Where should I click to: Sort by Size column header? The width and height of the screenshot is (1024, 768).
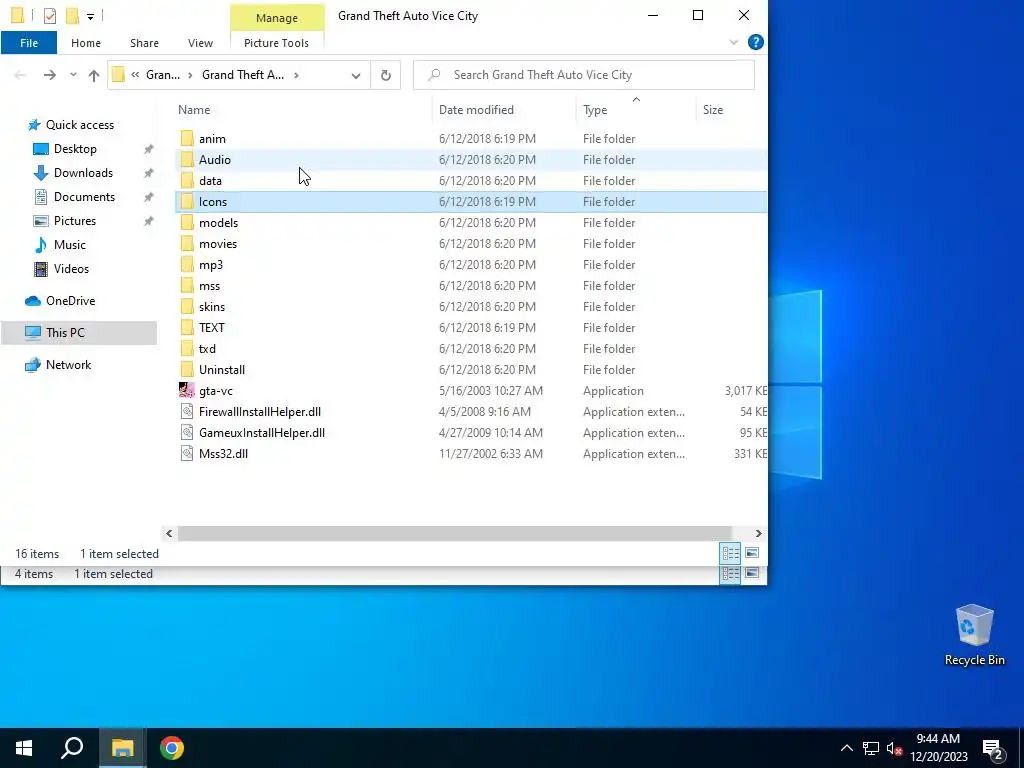click(712, 110)
